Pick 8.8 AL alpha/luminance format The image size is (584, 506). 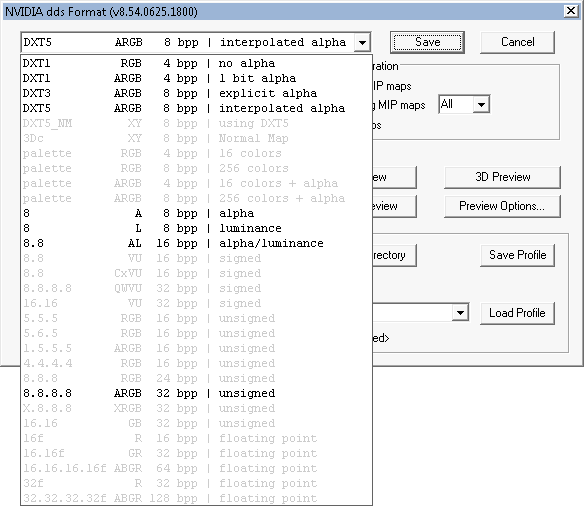pyautogui.click(x=197, y=243)
